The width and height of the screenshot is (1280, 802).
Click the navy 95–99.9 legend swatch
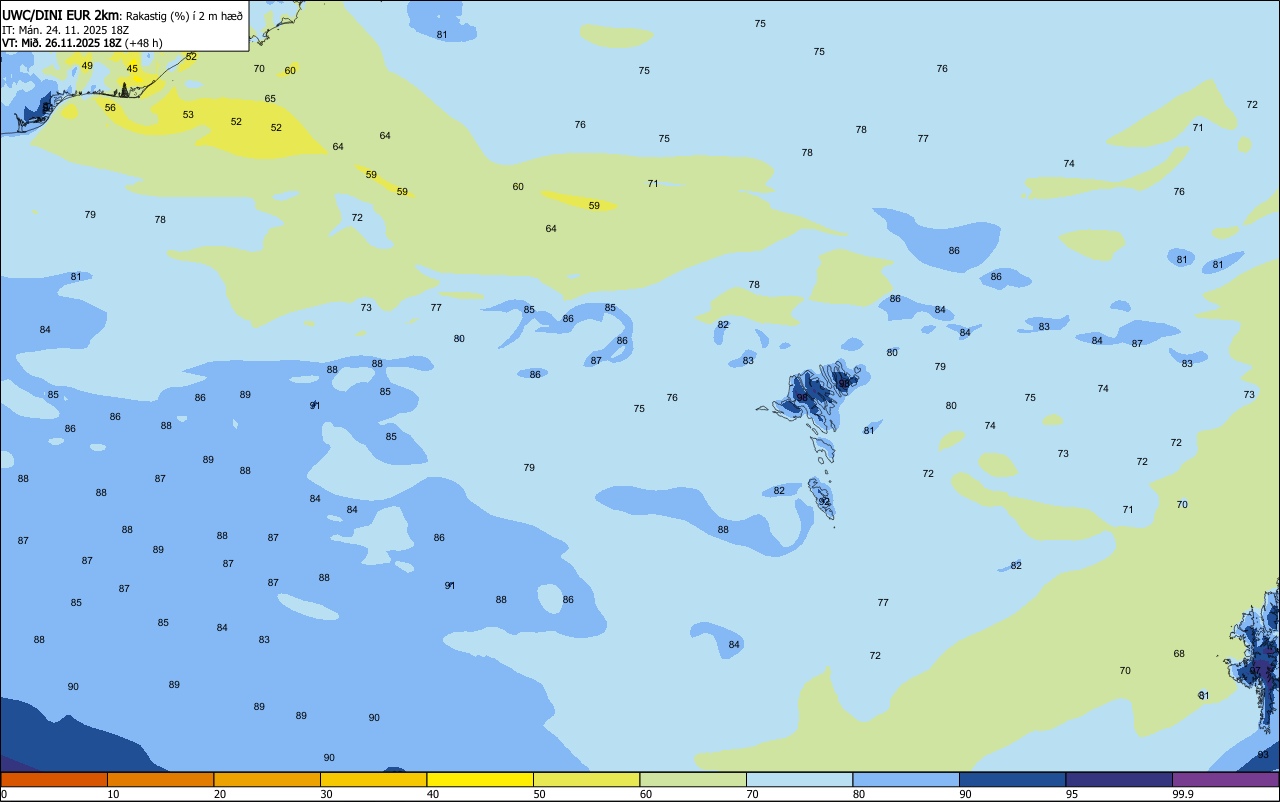click(1119, 779)
